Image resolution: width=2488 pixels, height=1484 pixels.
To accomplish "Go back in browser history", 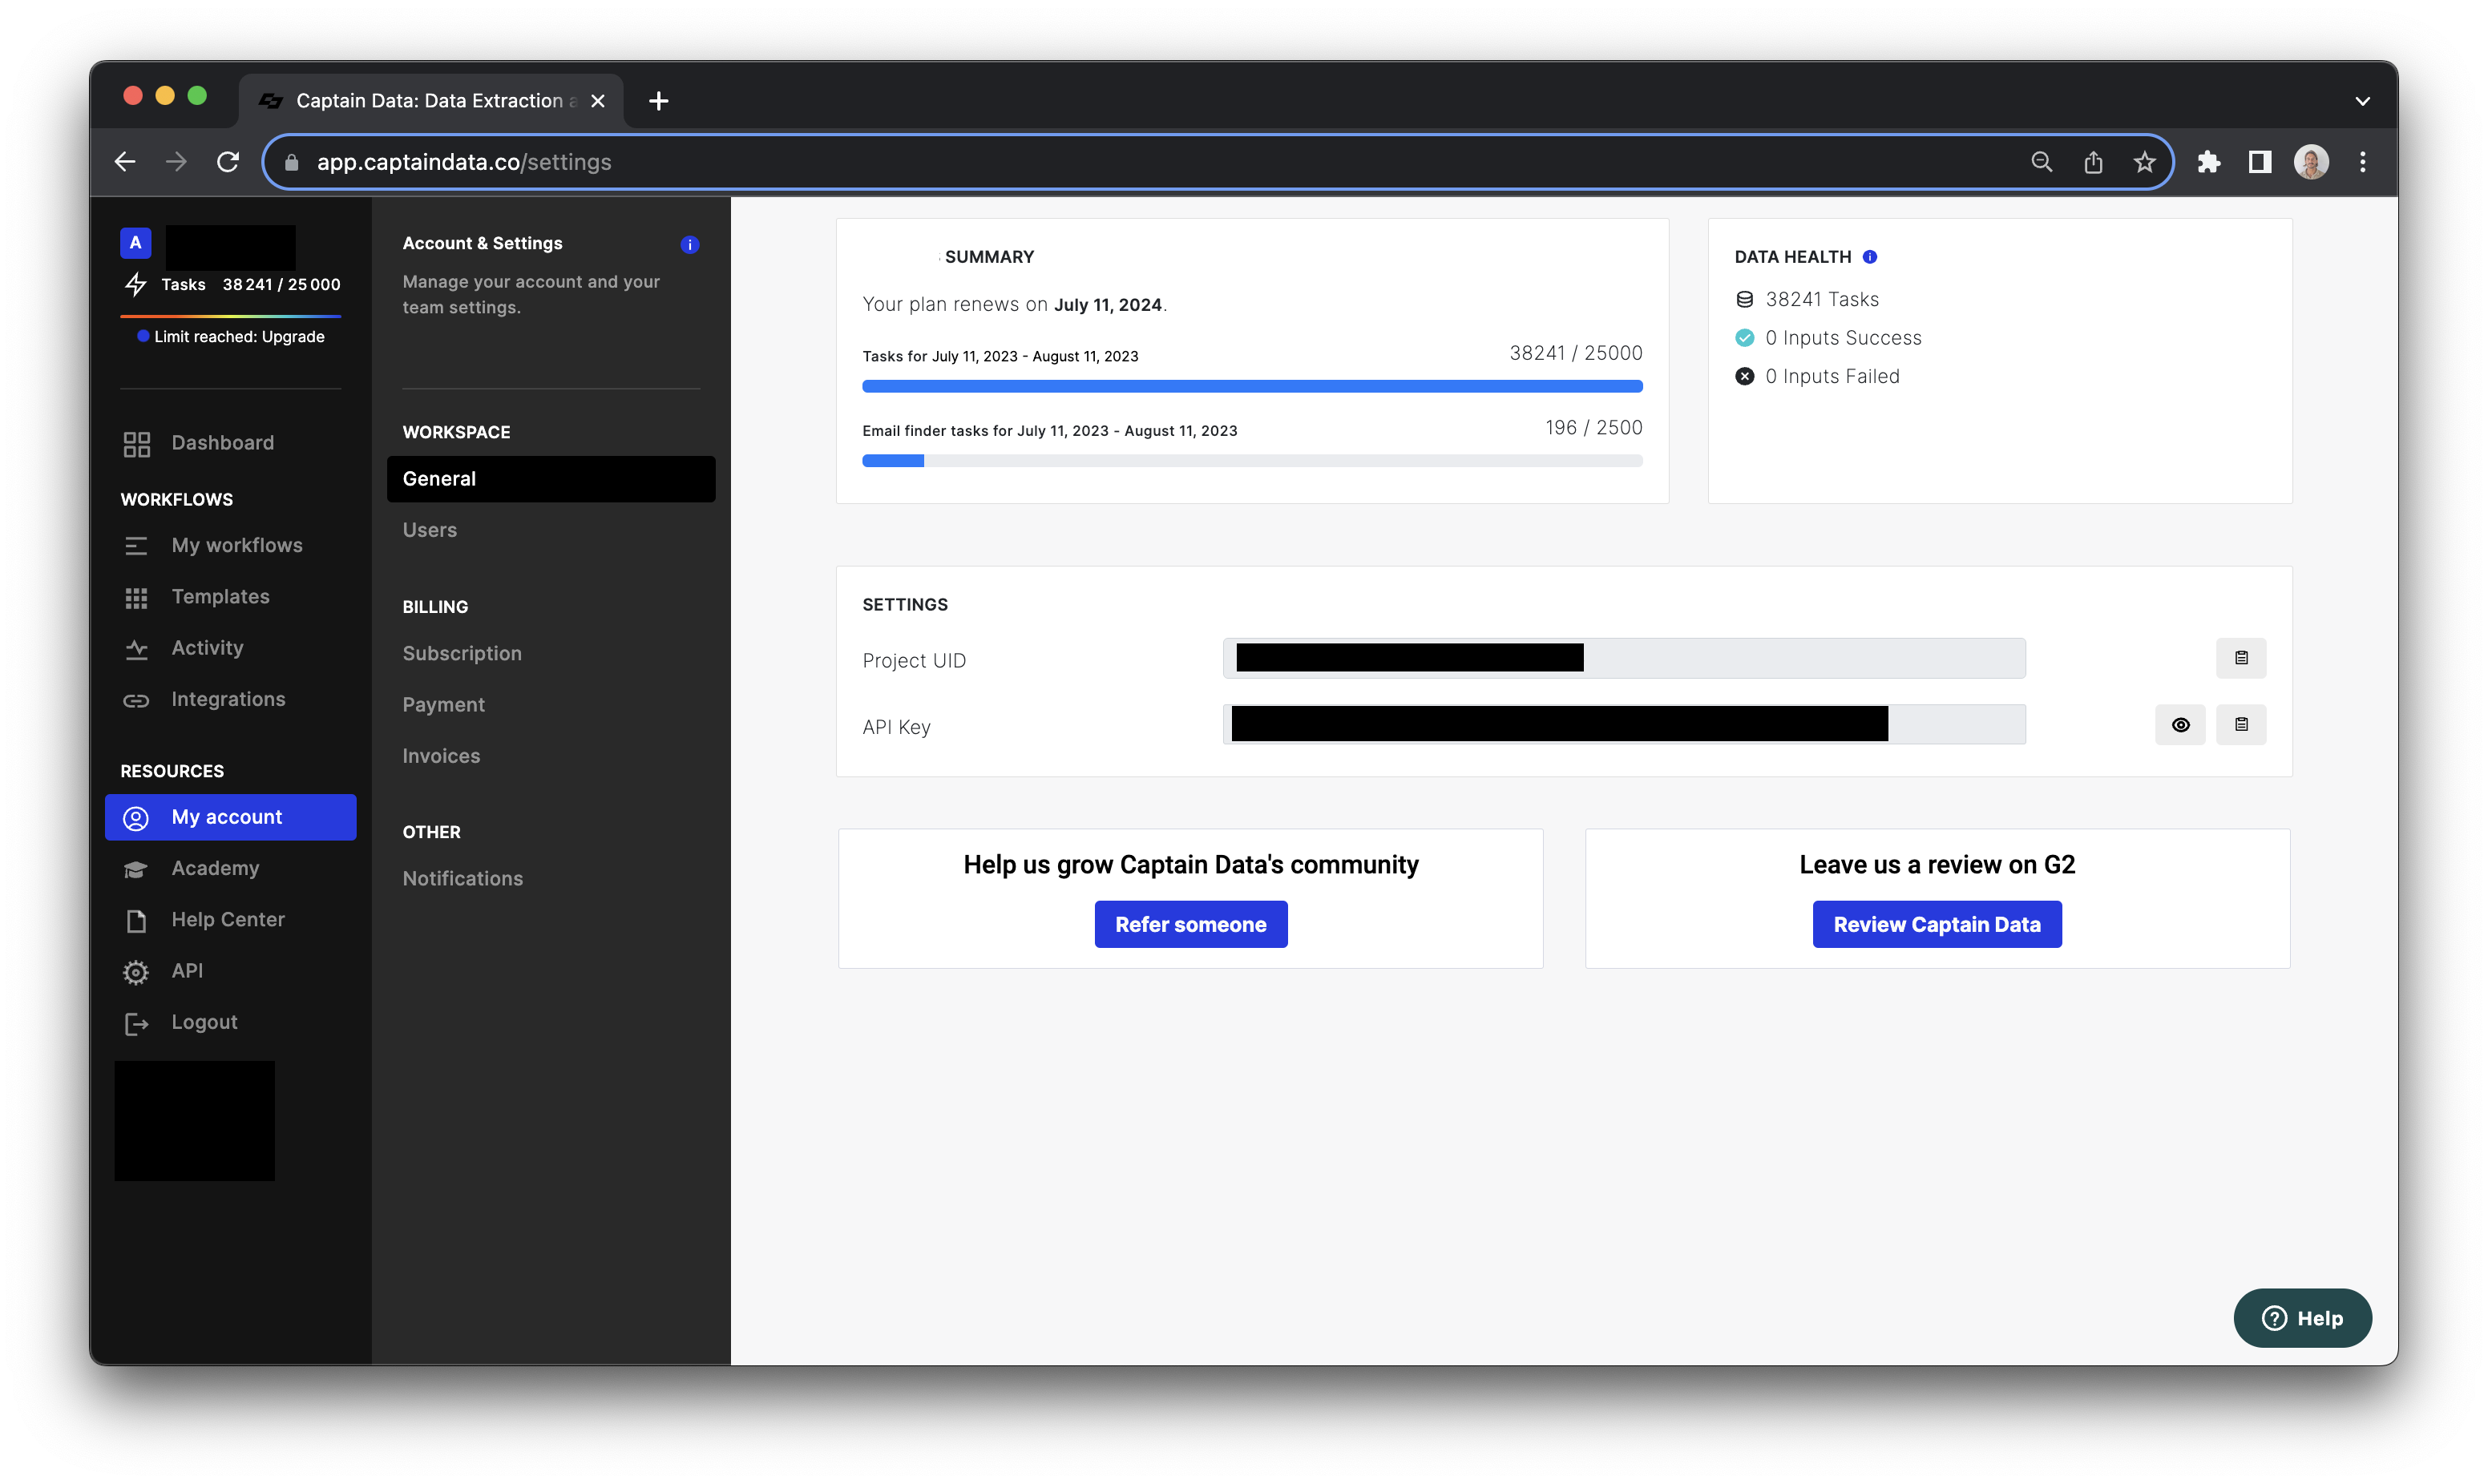I will (125, 161).
